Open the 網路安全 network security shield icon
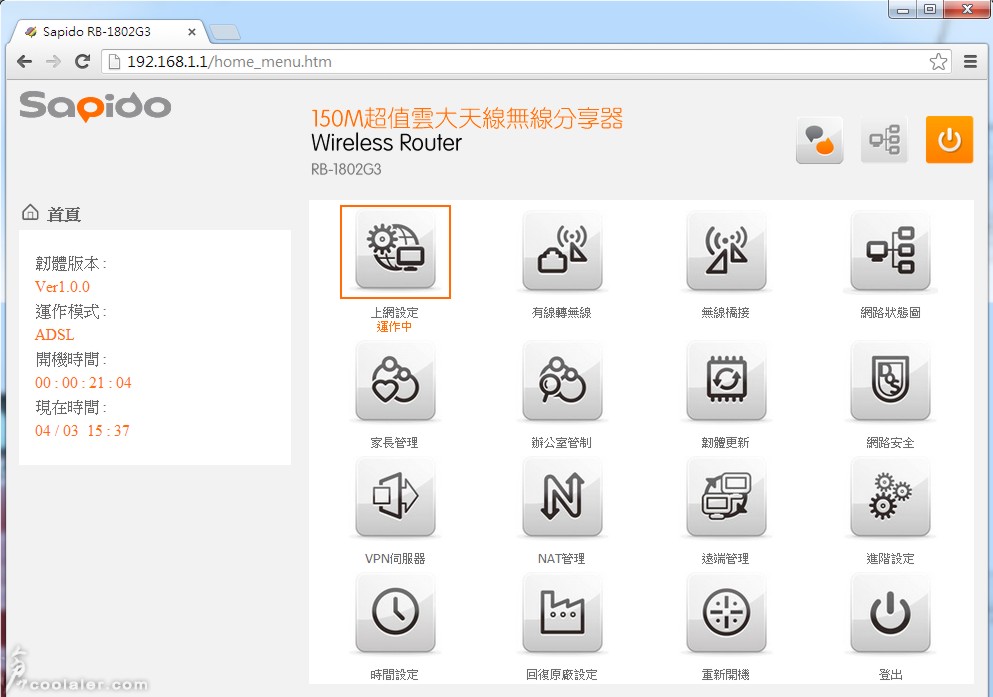The image size is (993, 697). pos(890,381)
